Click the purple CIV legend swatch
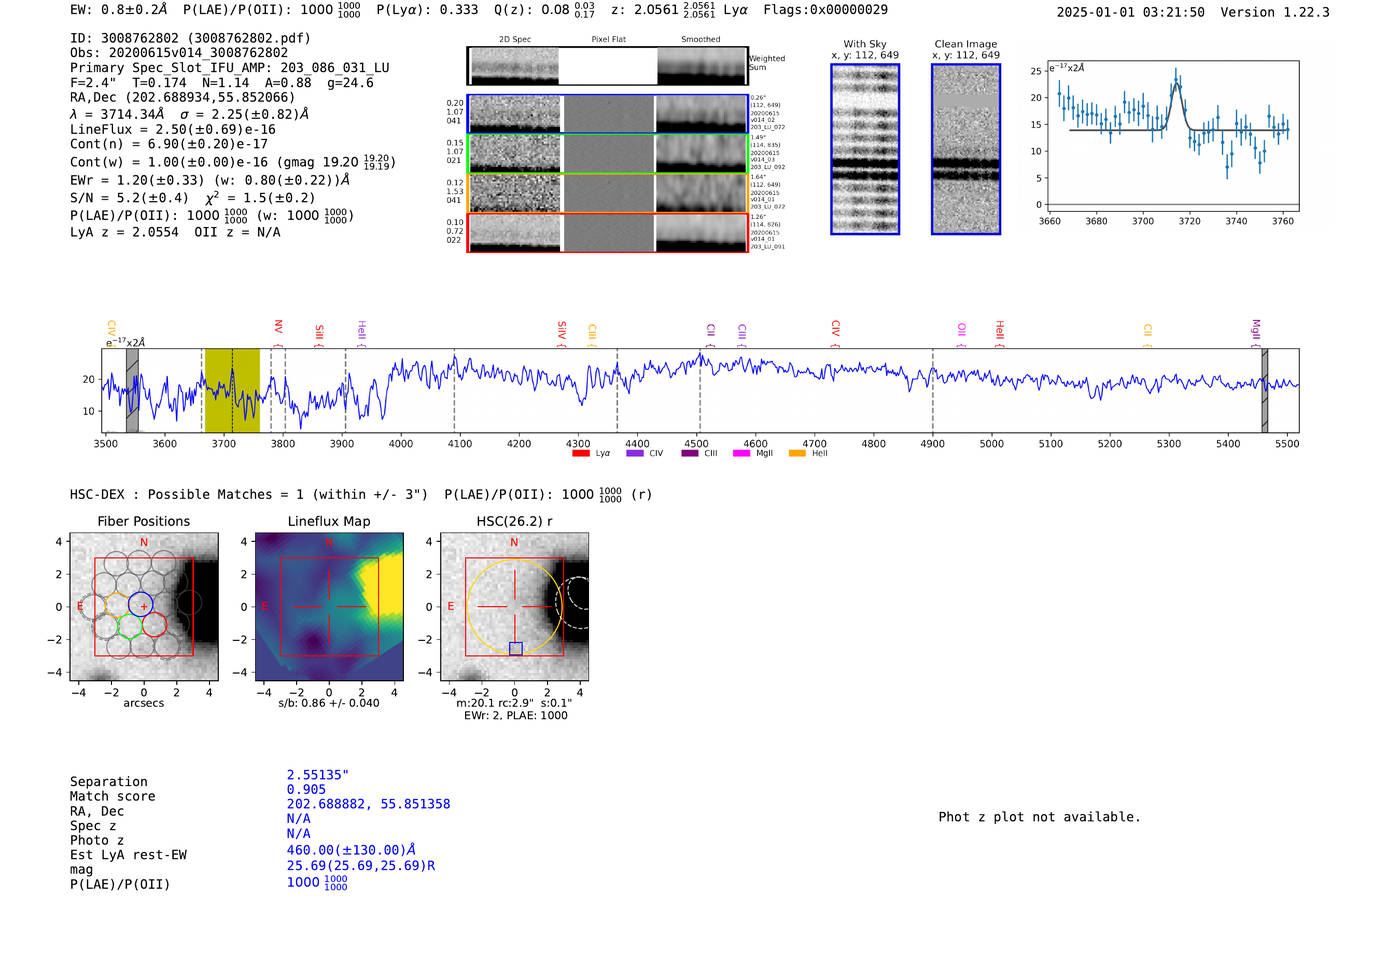Image resolution: width=1400 pixels, height=953 pixels. (635, 454)
